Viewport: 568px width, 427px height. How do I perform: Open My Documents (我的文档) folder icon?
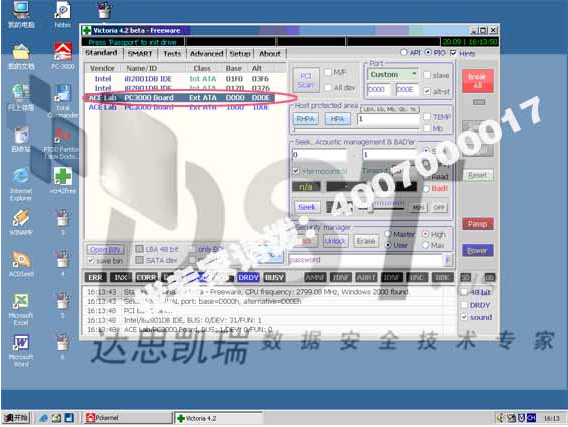(x=21, y=56)
